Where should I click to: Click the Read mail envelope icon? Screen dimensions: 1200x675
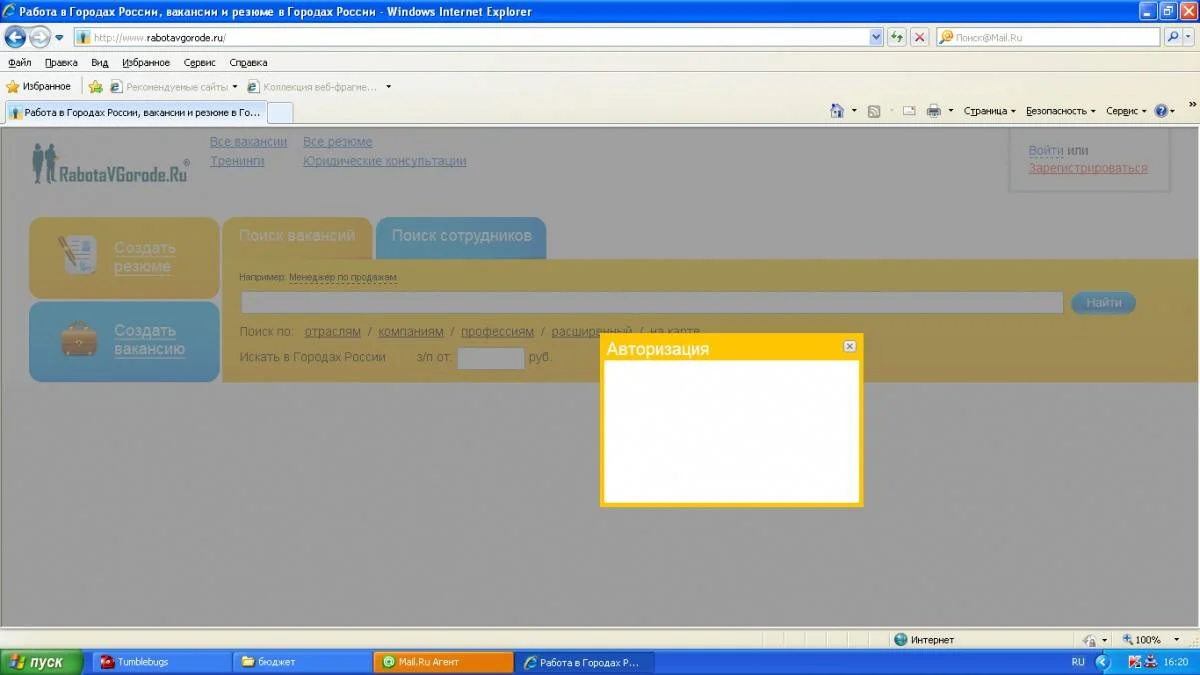909,111
